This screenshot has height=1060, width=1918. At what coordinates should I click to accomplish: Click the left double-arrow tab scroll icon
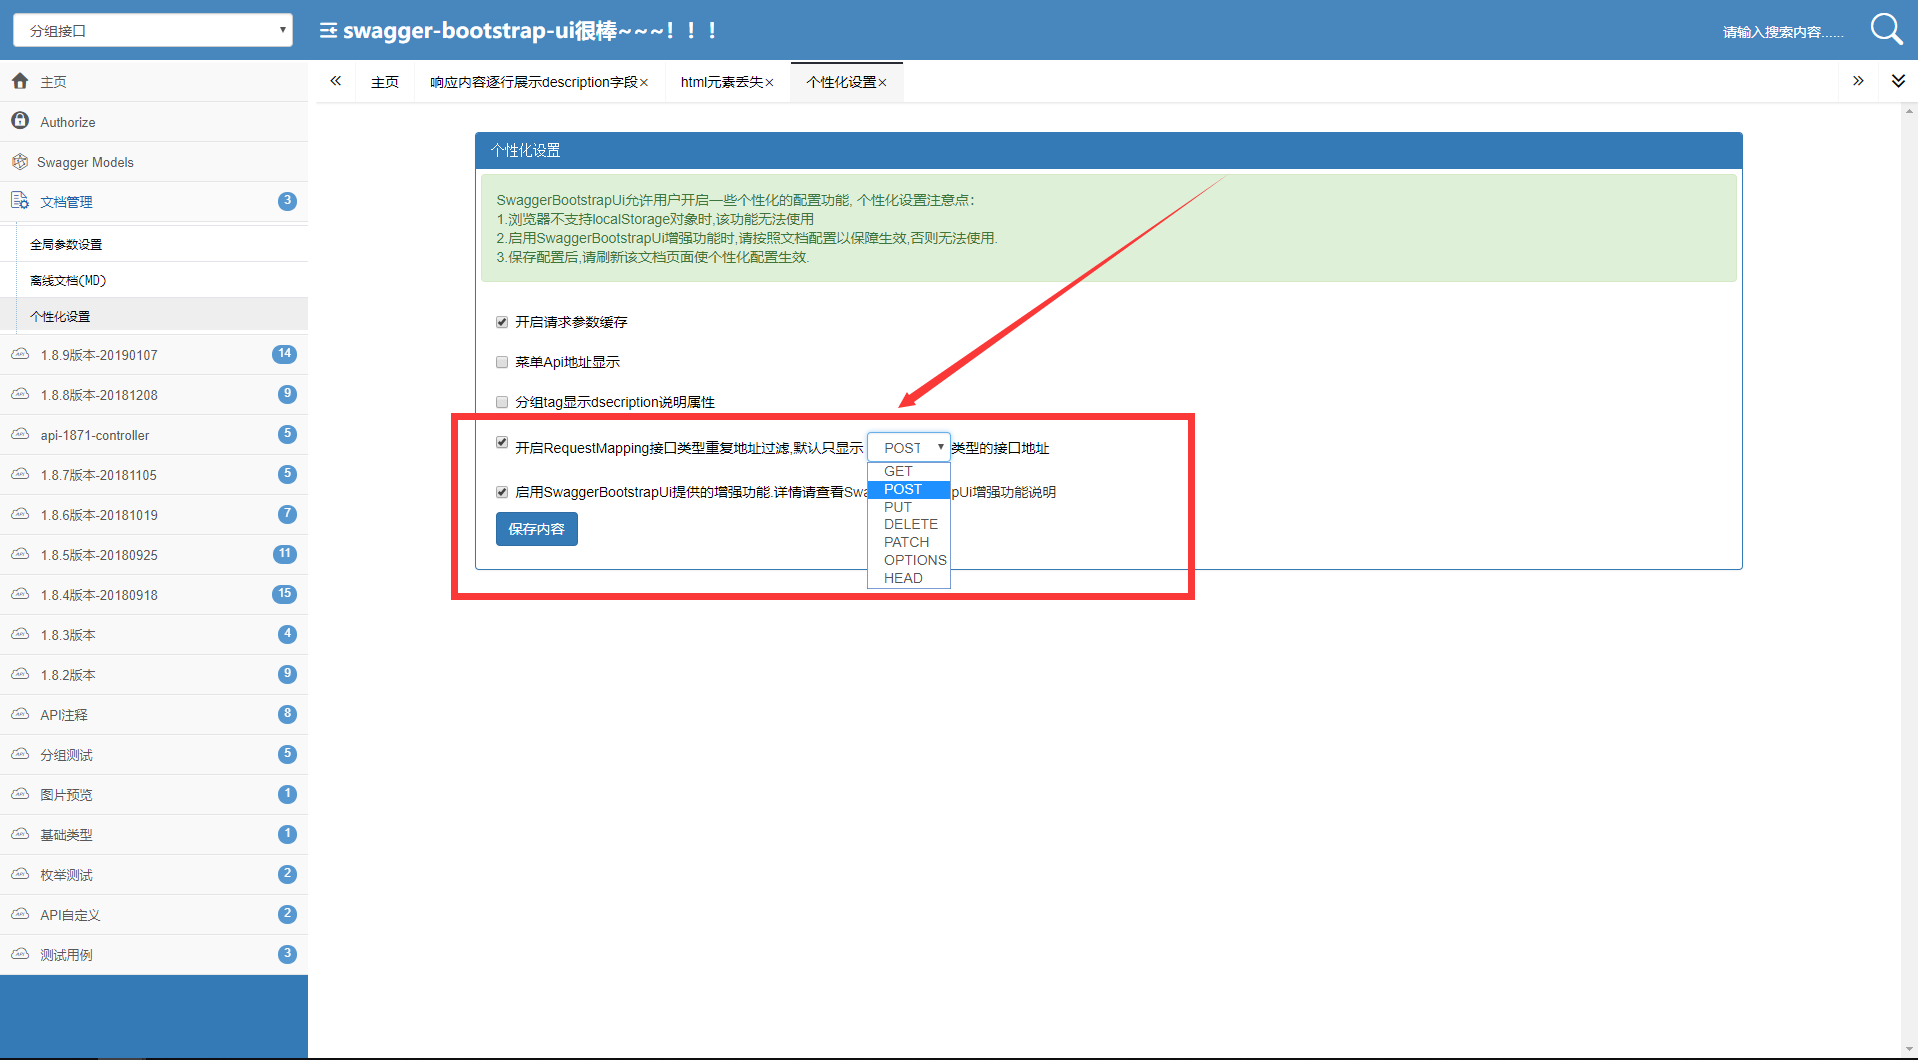336,81
